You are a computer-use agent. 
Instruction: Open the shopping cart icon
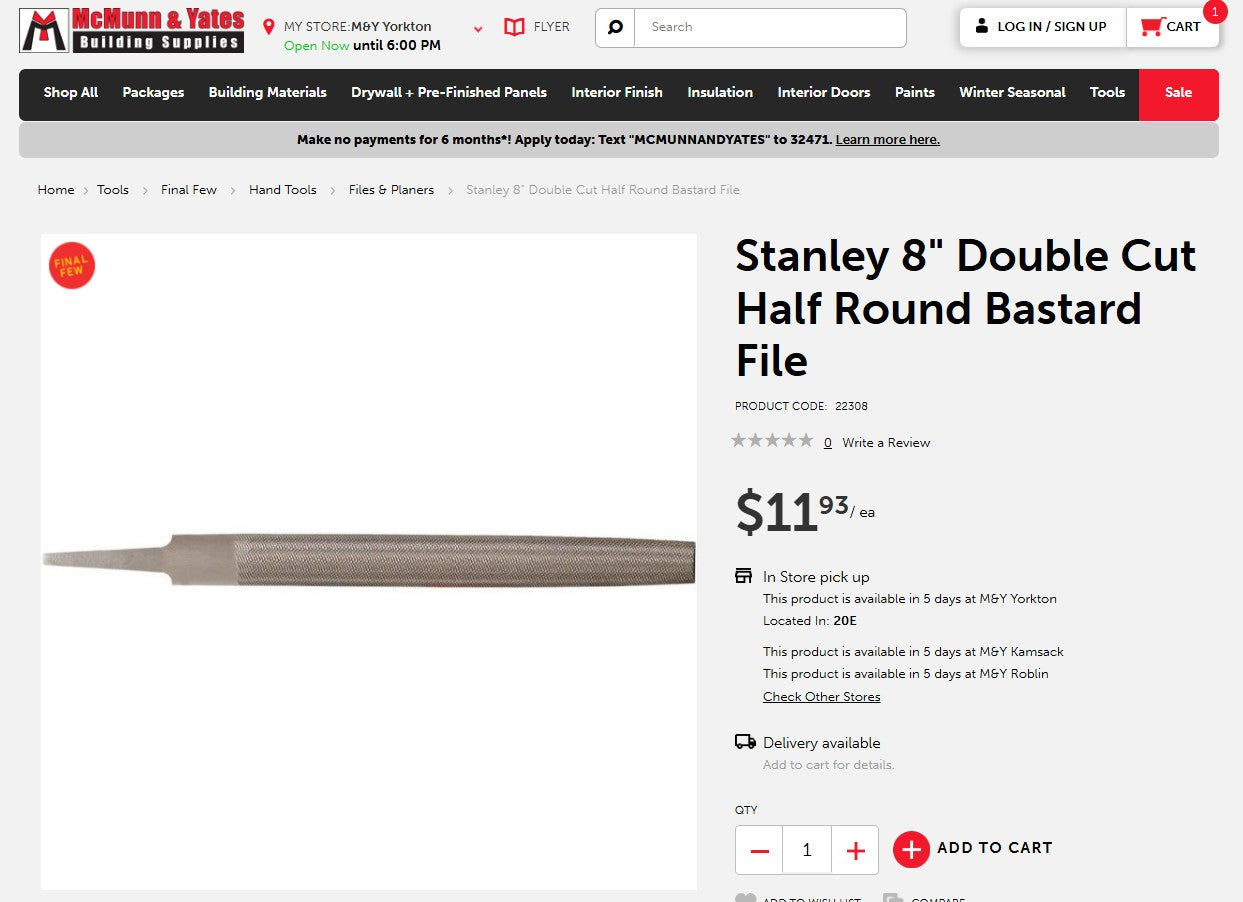tap(1150, 27)
